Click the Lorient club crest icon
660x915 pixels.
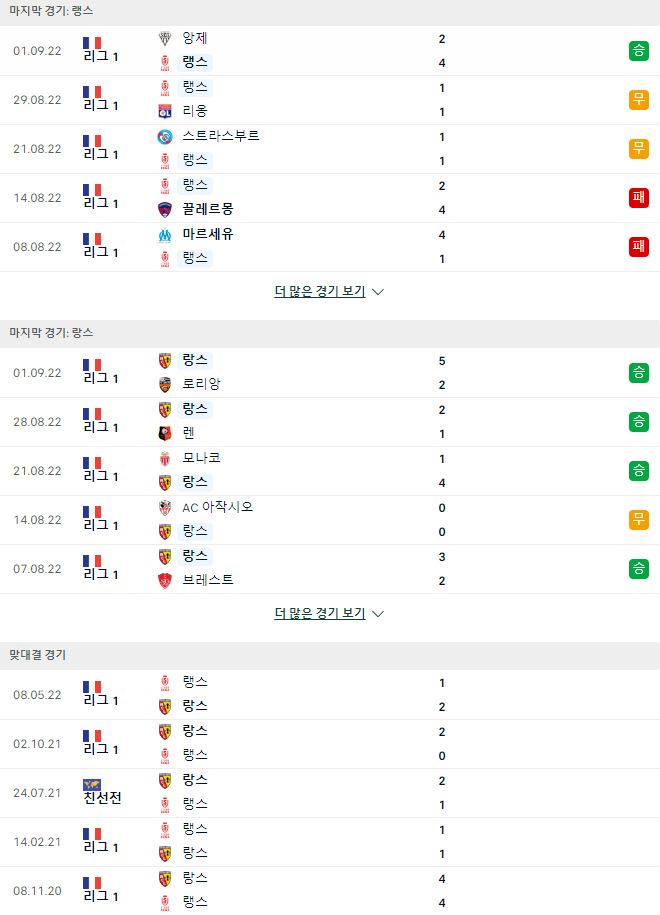click(165, 384)
